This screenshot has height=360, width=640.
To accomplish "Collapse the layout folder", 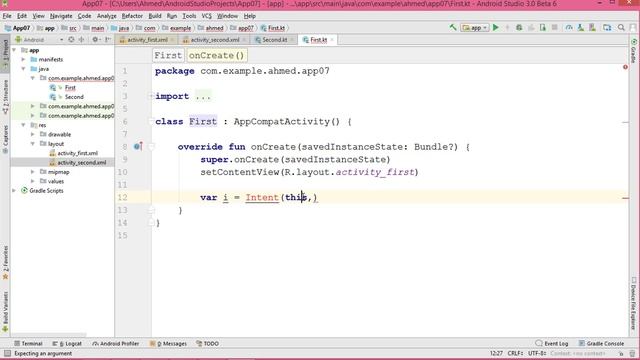I will tap(33, 144).
